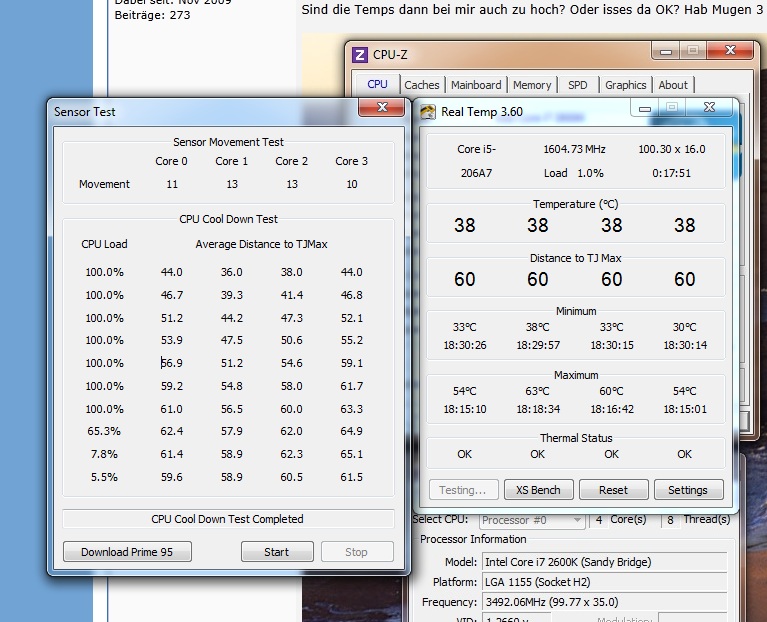Click the Testing... button in Real Temp

(x=463, y=489)
